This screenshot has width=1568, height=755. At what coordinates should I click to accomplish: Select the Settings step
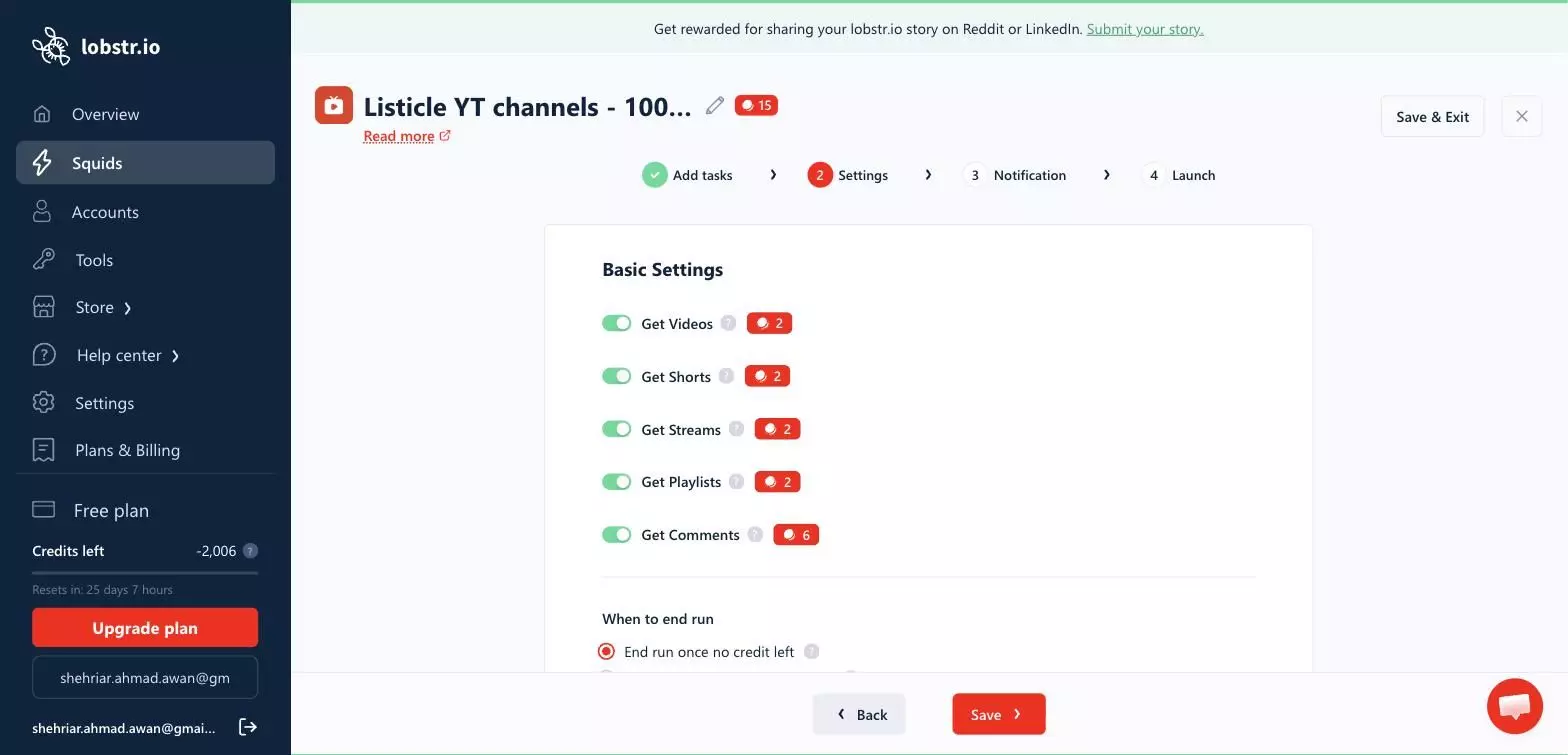pyautogui.click(x=848, y=175)
